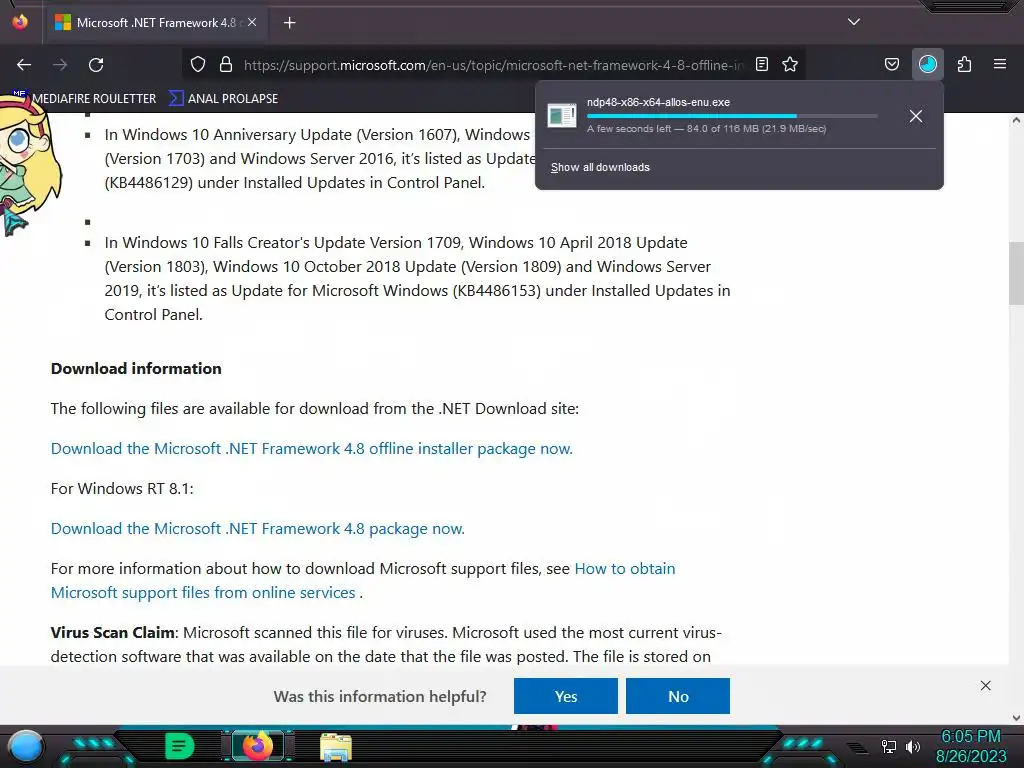The width and height of the screenshot is (1024, 768).
Task: Click the forward navigation arrow
Action: [60, 65]
